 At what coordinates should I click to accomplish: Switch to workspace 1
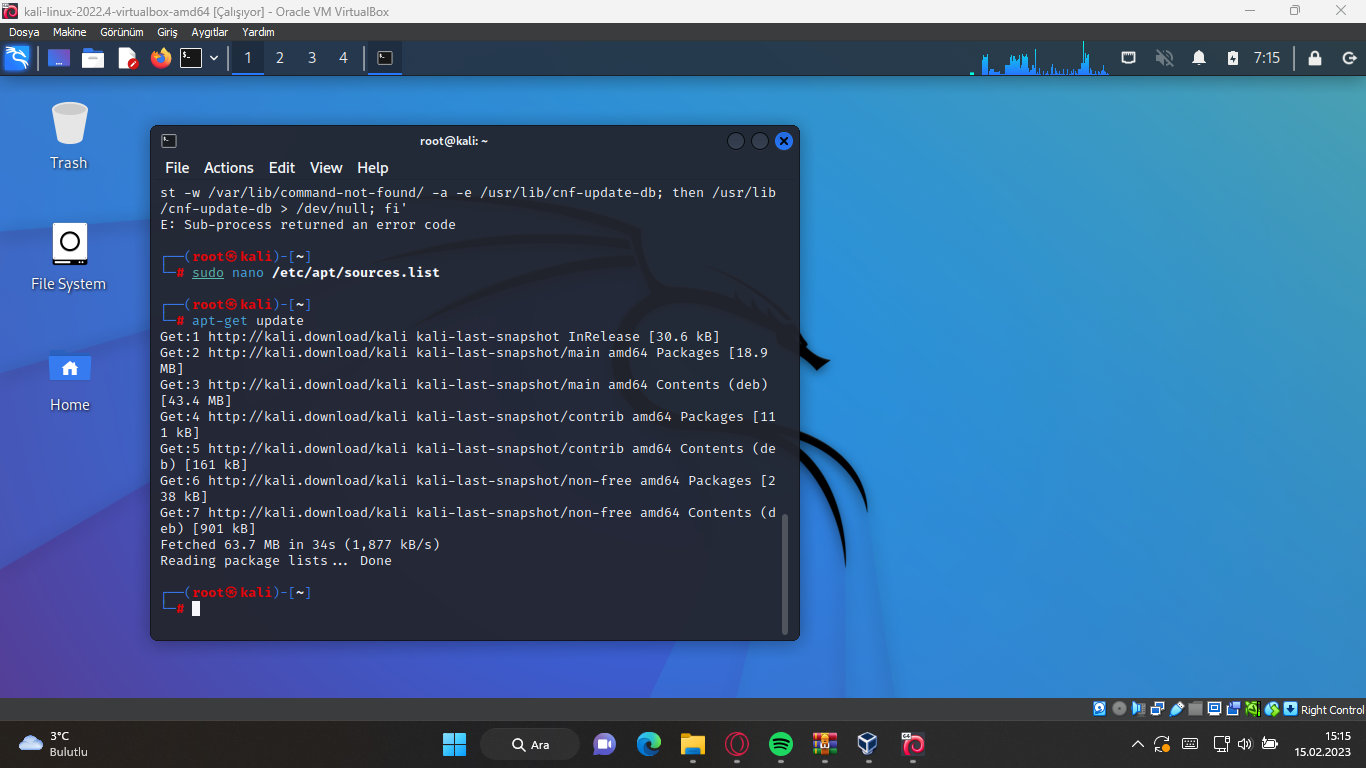coord(248,58)
